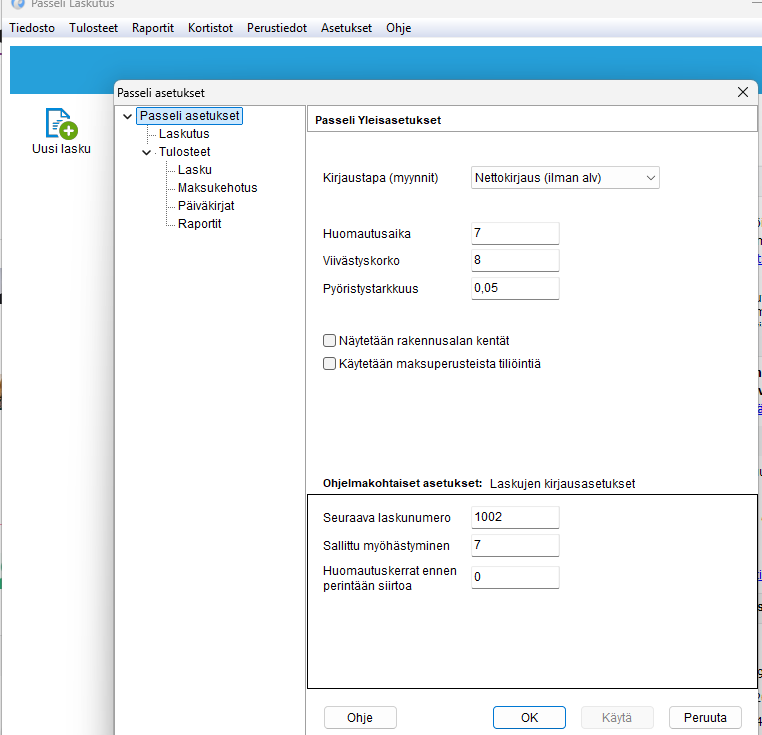This screenshot has height=735, width=762.
Task: Open the Kirjaustapa (myynnit) dropdown
Action: (x=565, y=178)
